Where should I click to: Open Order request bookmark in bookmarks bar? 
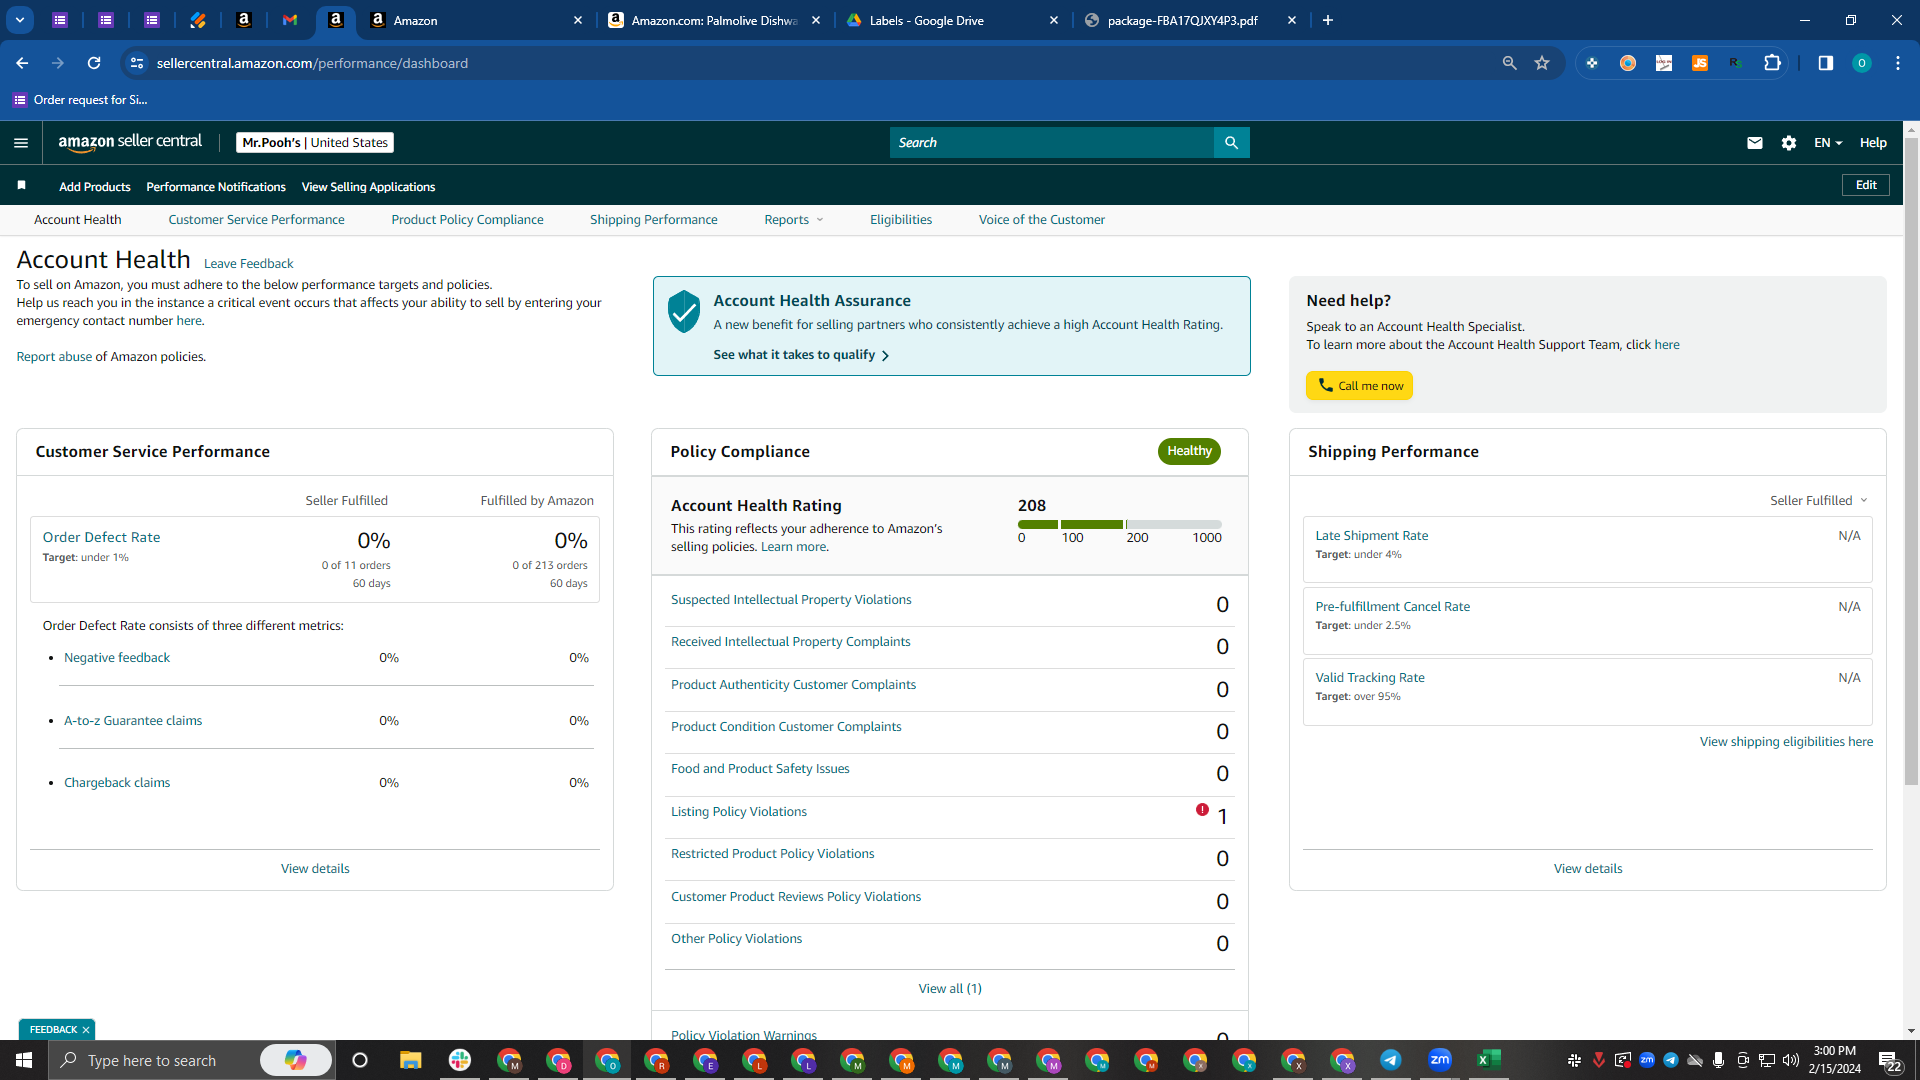(80, 100)
